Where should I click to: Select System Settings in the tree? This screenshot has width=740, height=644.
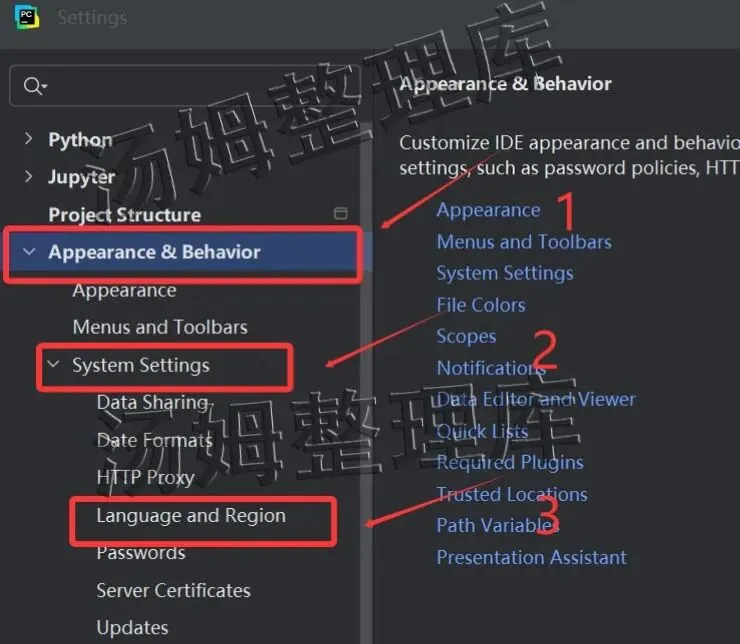[x=141, y=365]
